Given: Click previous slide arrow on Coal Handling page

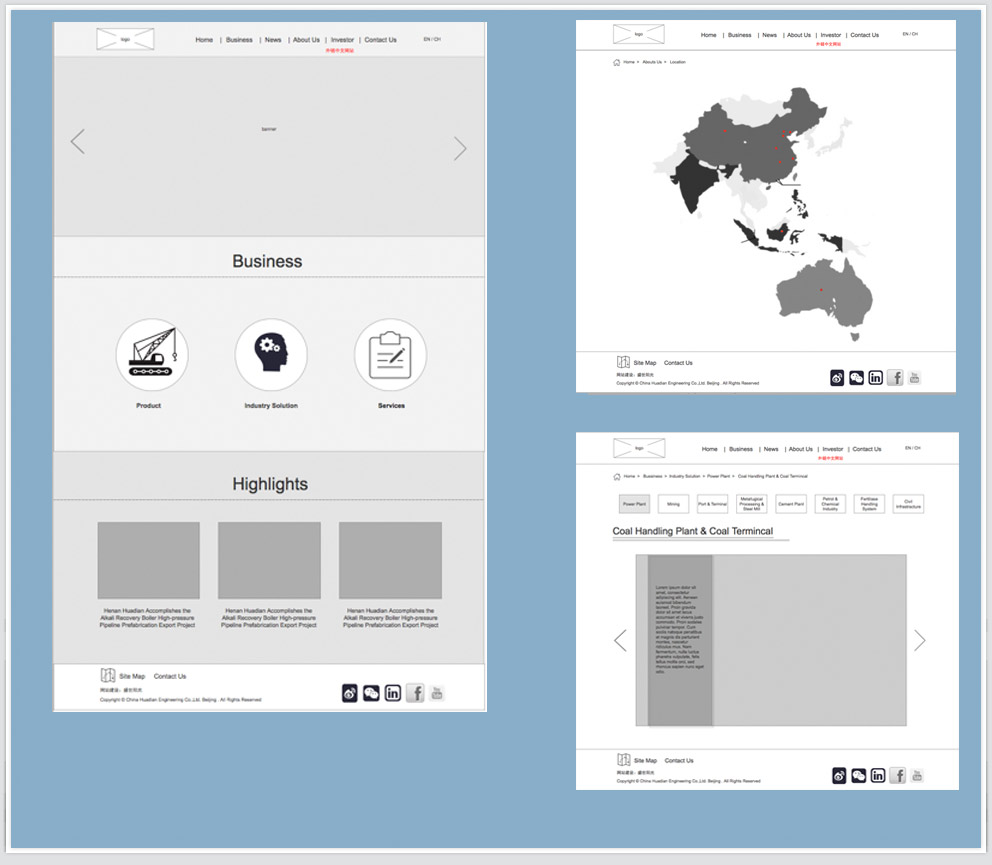Looking at the screenshot, I should tap(621, 640).
